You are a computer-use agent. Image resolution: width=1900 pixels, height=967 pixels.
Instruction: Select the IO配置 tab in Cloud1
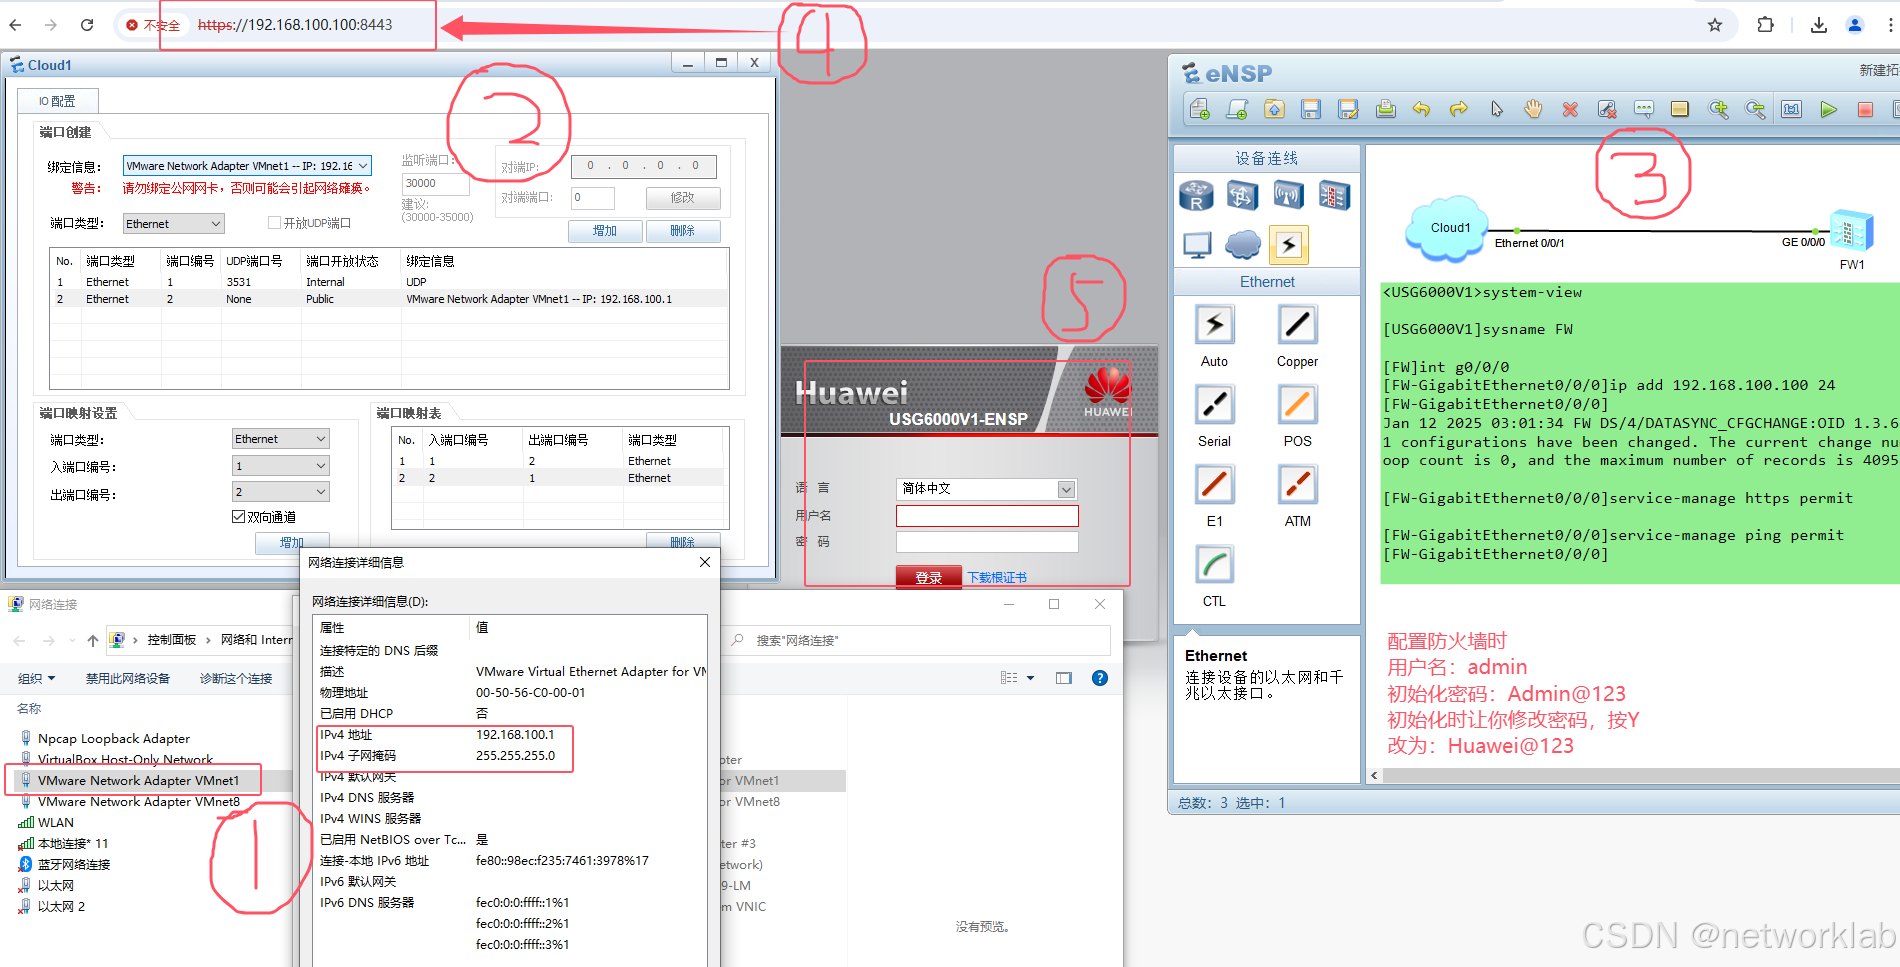pyautogui.click(x=57, y=101)
